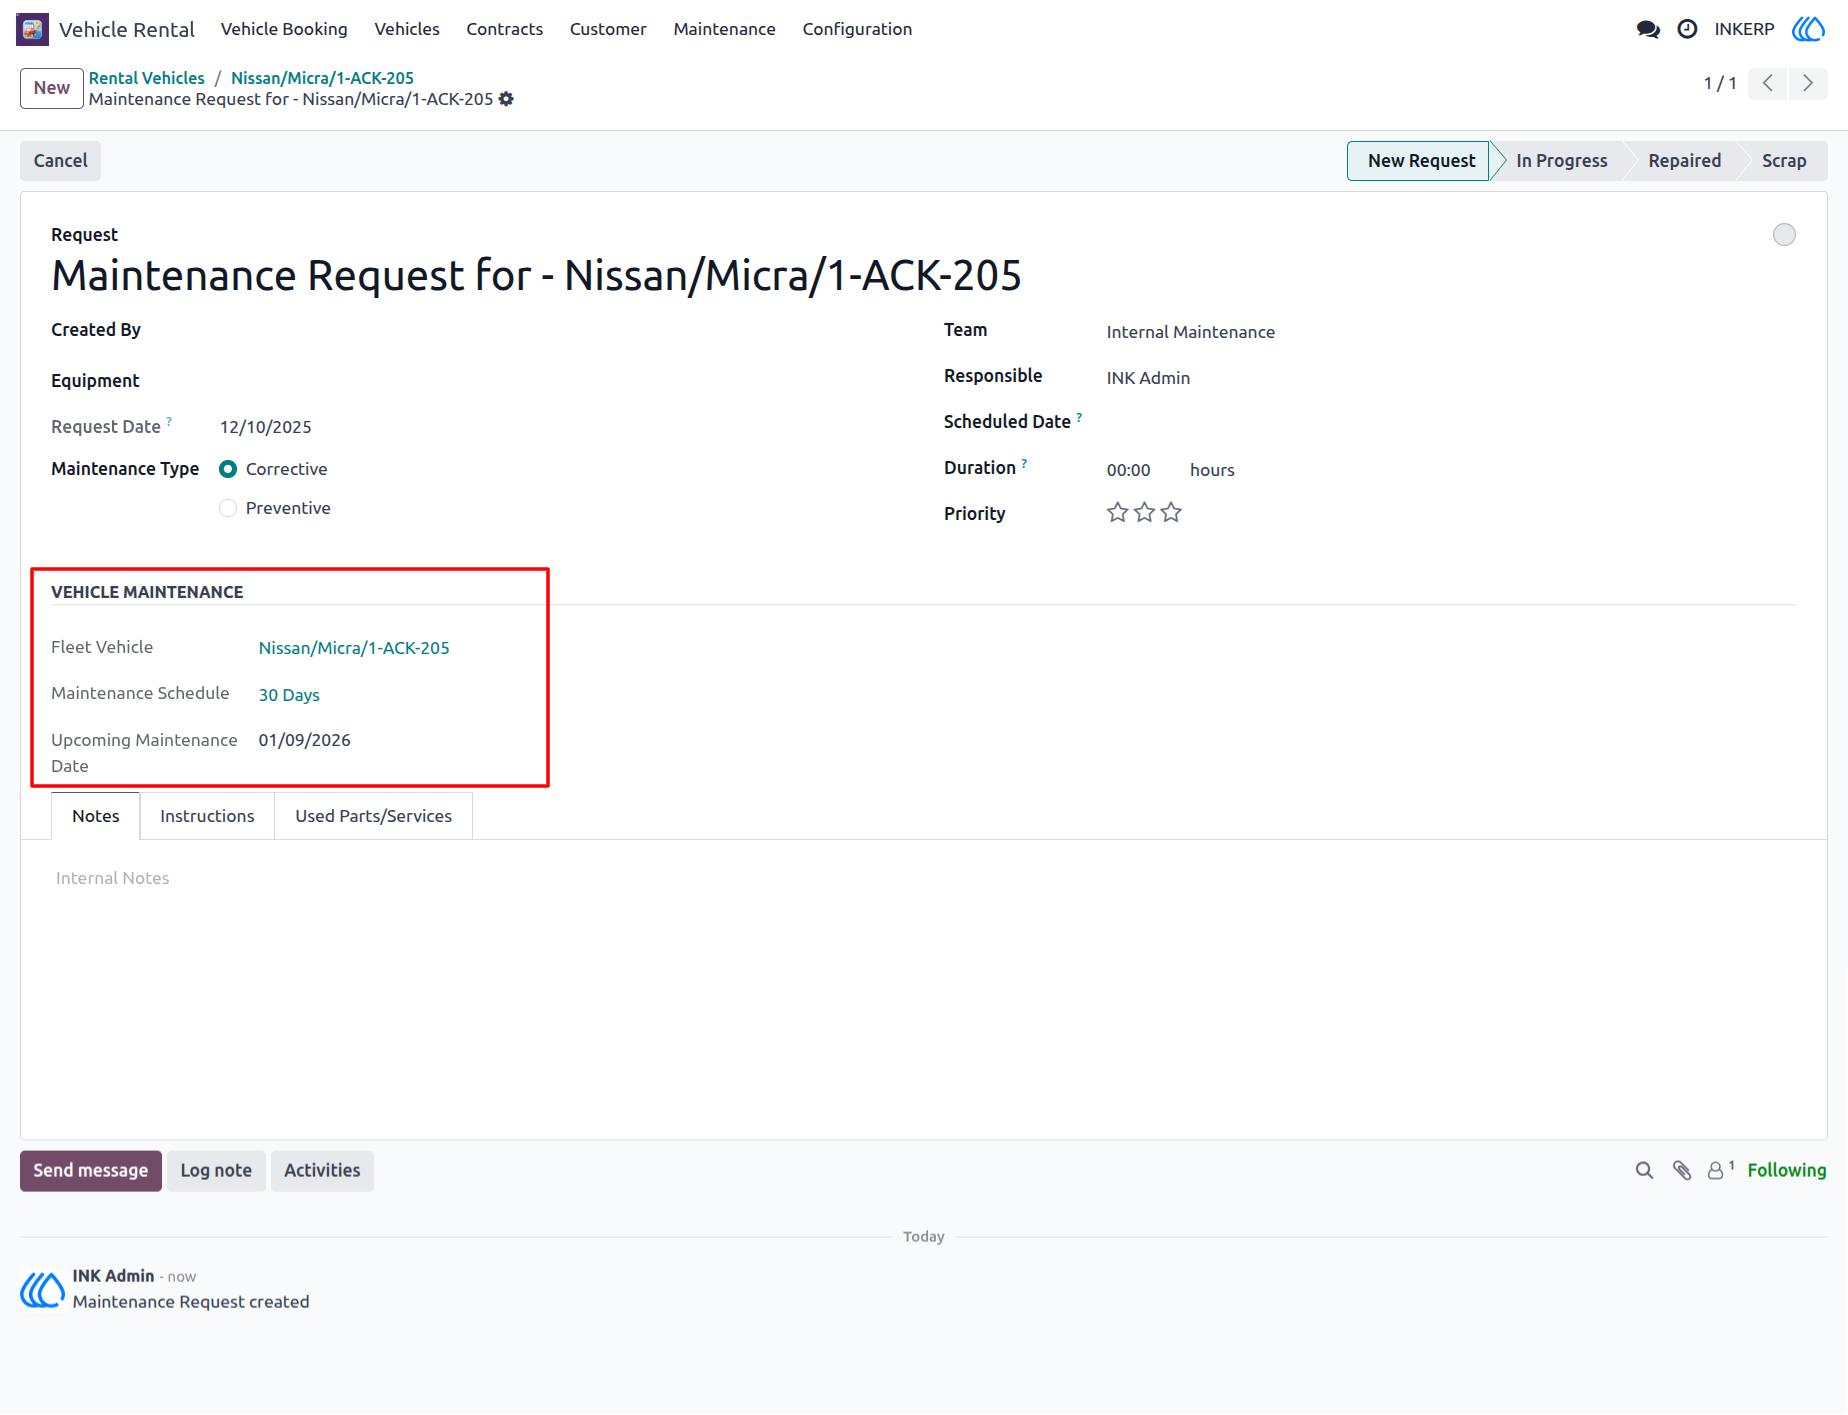1848x1415 pixels.
Task: Click into the Internal Notes field
Action: coord(923,878)
